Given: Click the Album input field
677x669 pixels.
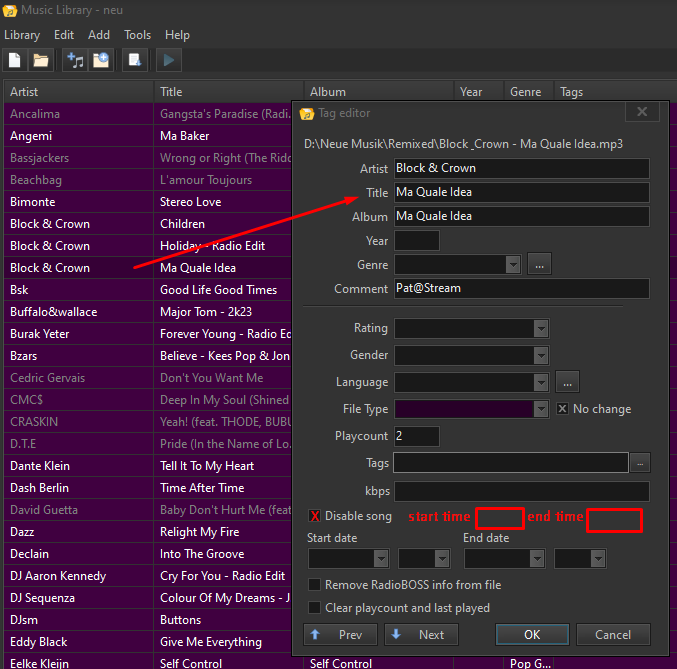Looking at the screenshot, I should [x=522, y=216].
